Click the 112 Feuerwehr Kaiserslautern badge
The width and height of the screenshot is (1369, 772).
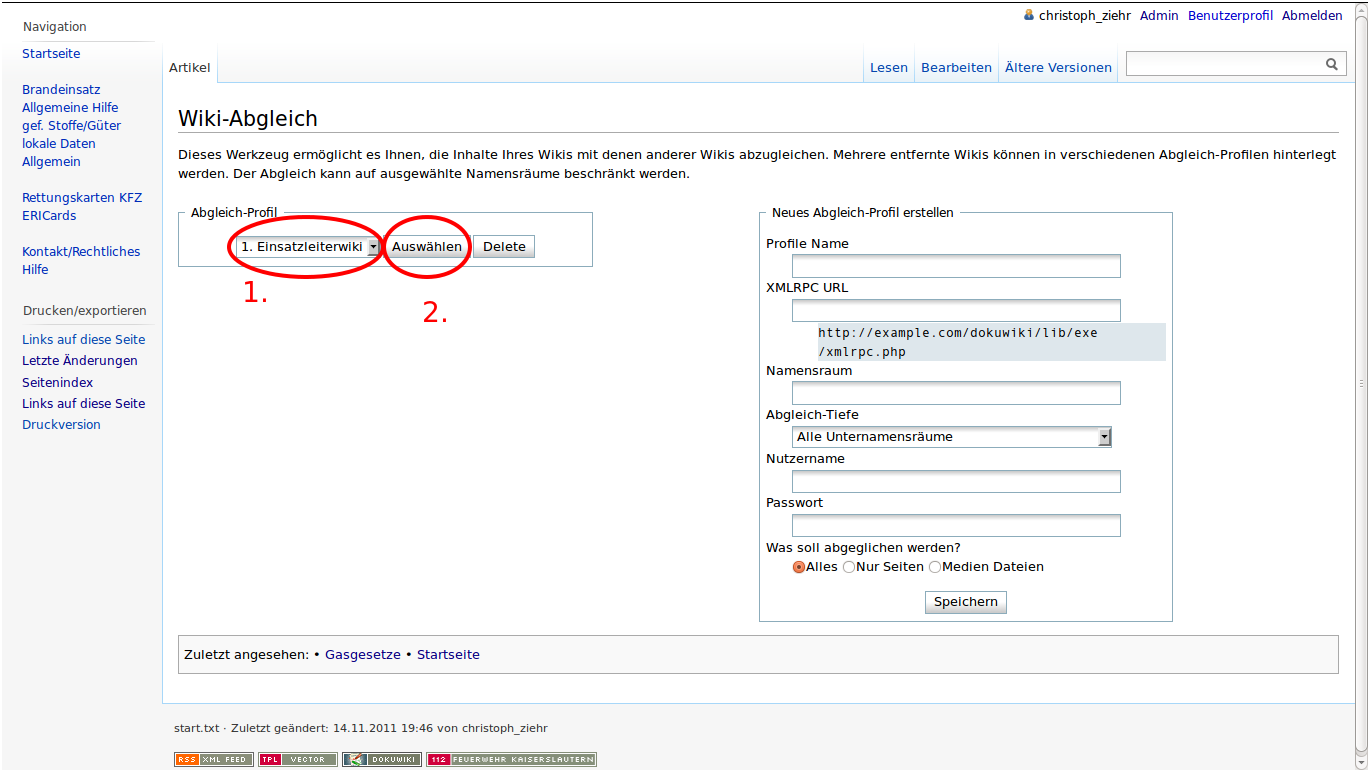pyautogui.click(x=511, y=759)
